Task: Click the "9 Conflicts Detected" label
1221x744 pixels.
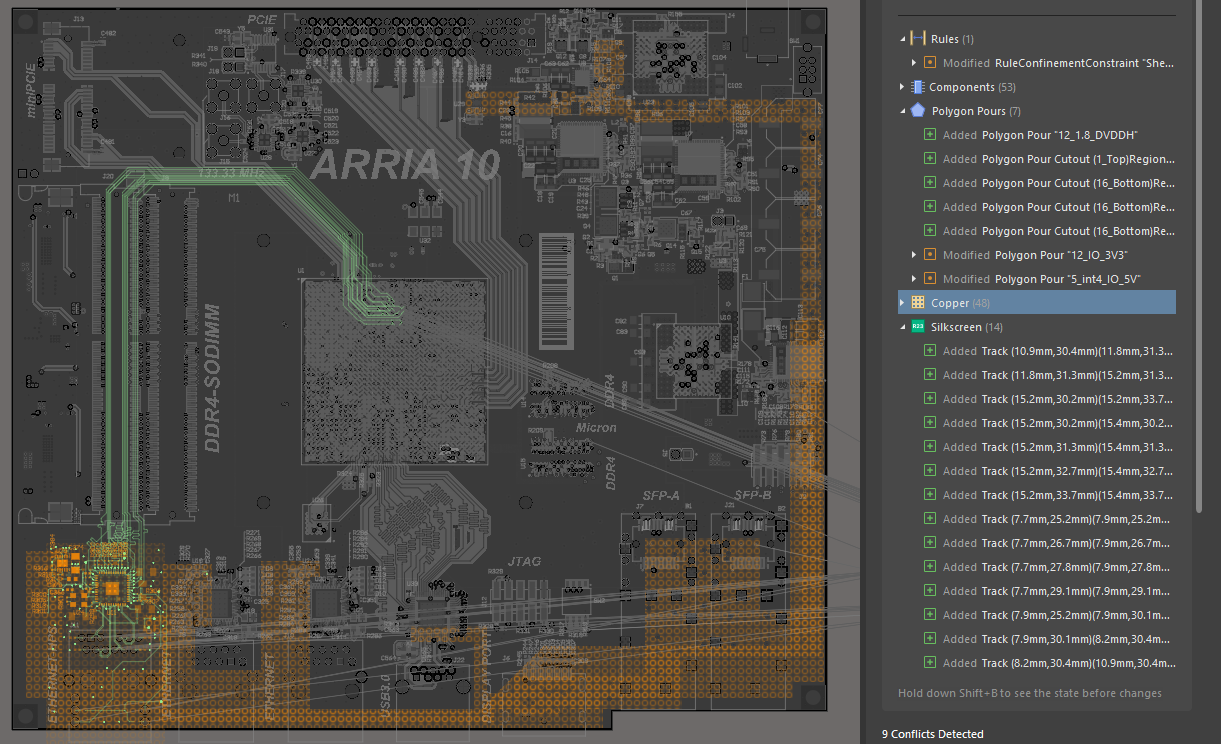Action: click(x=932, y=734)
